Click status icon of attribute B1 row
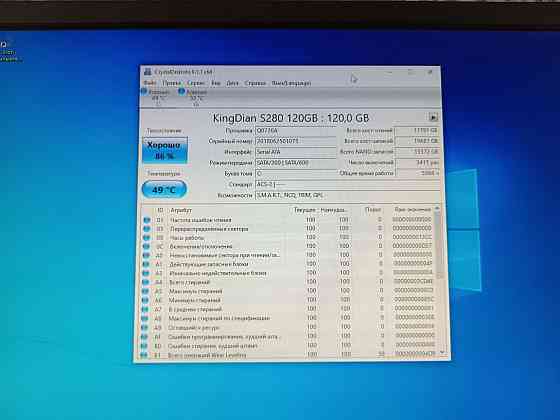This screenshot has width=560, height=420. tap(144, 355)
